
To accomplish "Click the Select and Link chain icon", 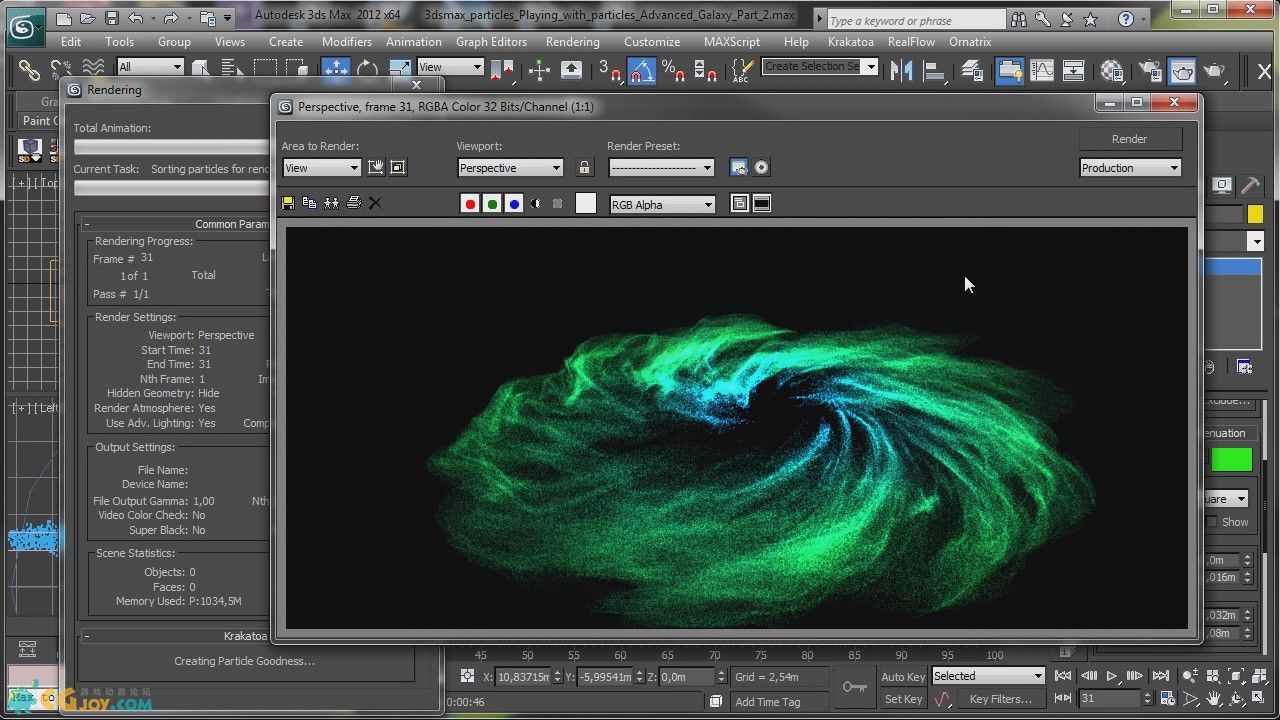I will tap(29, 70).
